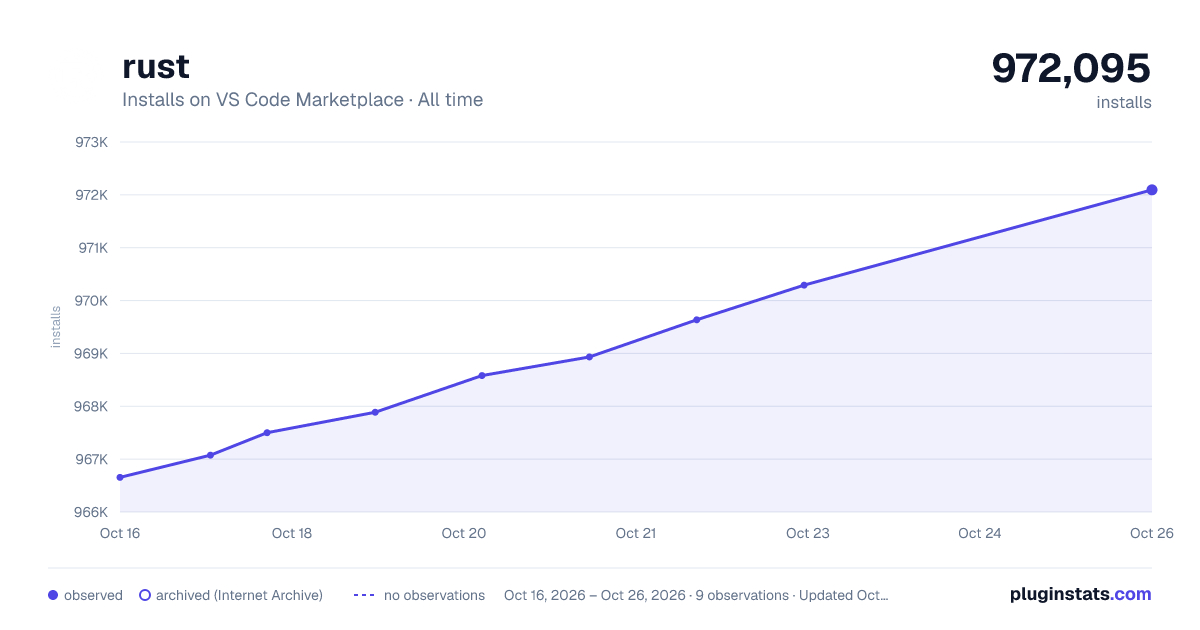The width and height of the screenshot is (1200, 630).
Task: Select the data point just above the 967K gridline
Action: (x=210, y=455)
